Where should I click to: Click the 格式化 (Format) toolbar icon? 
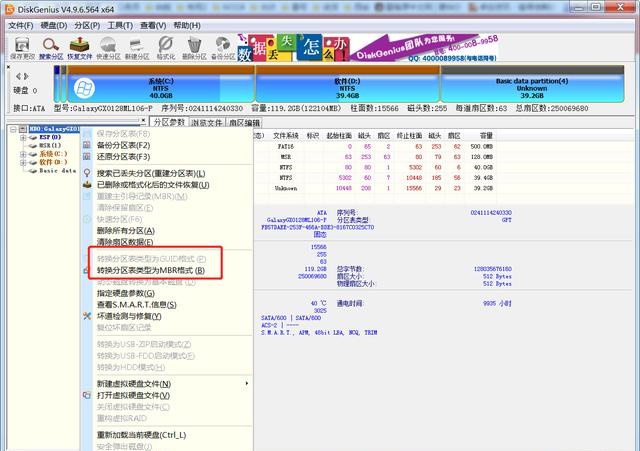pyautogui.click(x=166, y=48)
